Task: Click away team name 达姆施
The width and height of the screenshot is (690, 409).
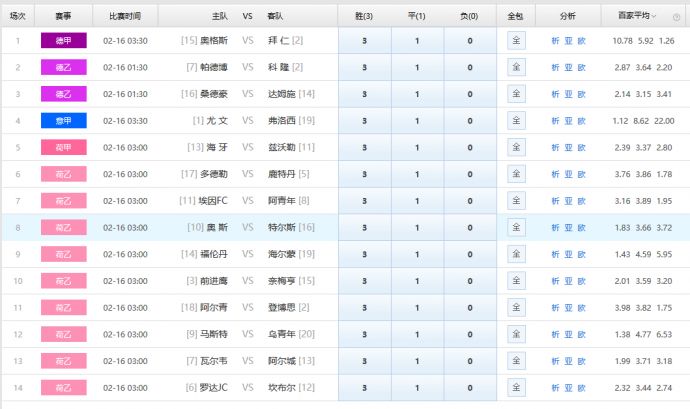Action: point(282,94)
